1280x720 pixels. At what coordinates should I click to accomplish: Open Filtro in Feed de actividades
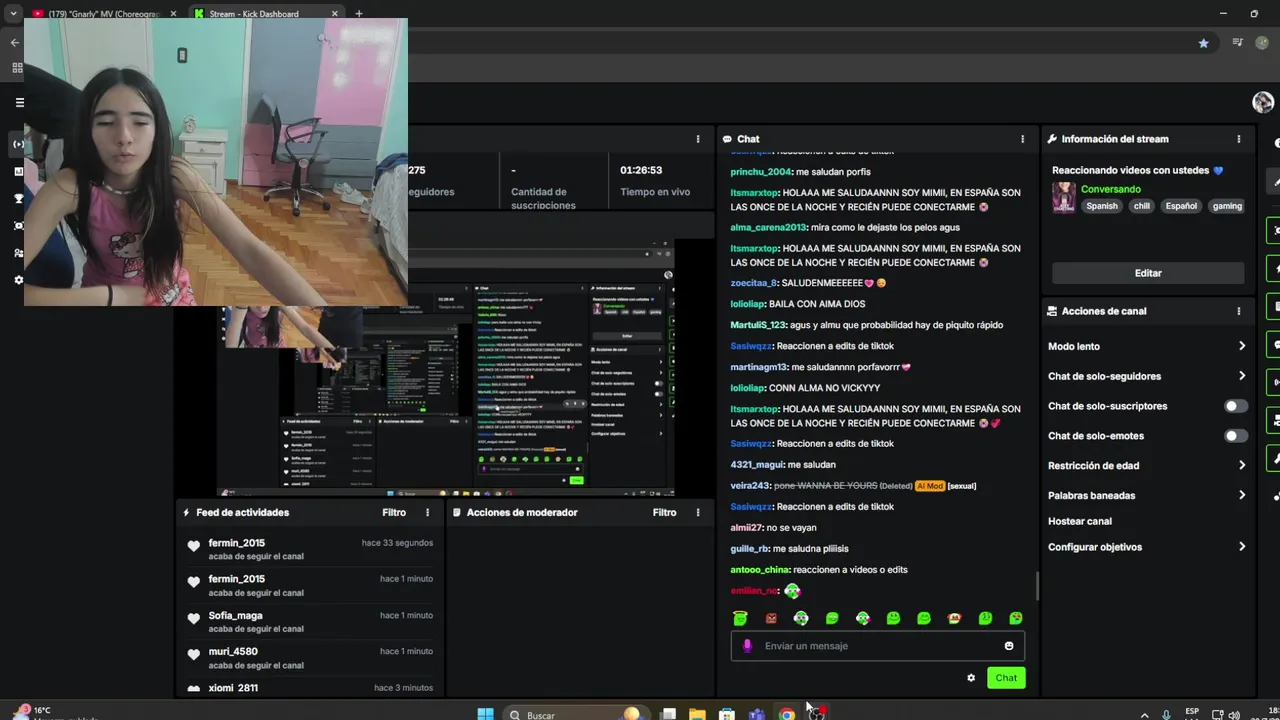coord(394,512)
